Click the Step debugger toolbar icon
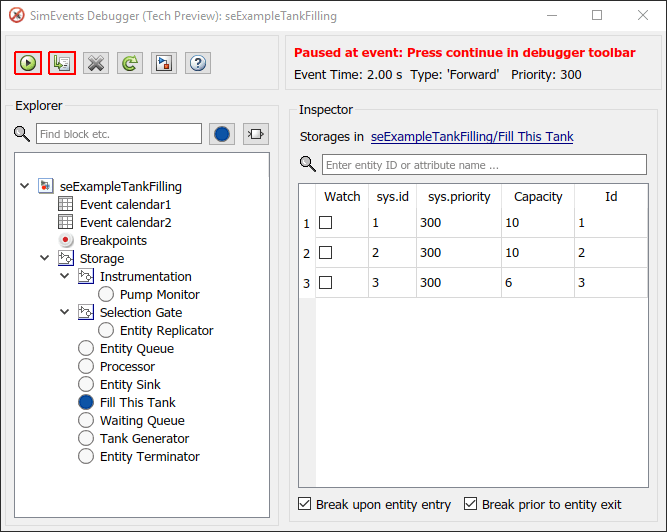Image resolution: width=667 pixels, height=532 pixels. click(x=62, y=63)
